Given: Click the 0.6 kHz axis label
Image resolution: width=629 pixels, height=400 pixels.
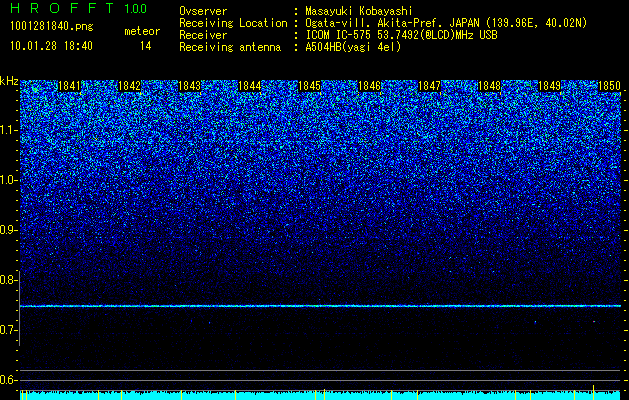Looking at the screenshot, I should point(7,380).
